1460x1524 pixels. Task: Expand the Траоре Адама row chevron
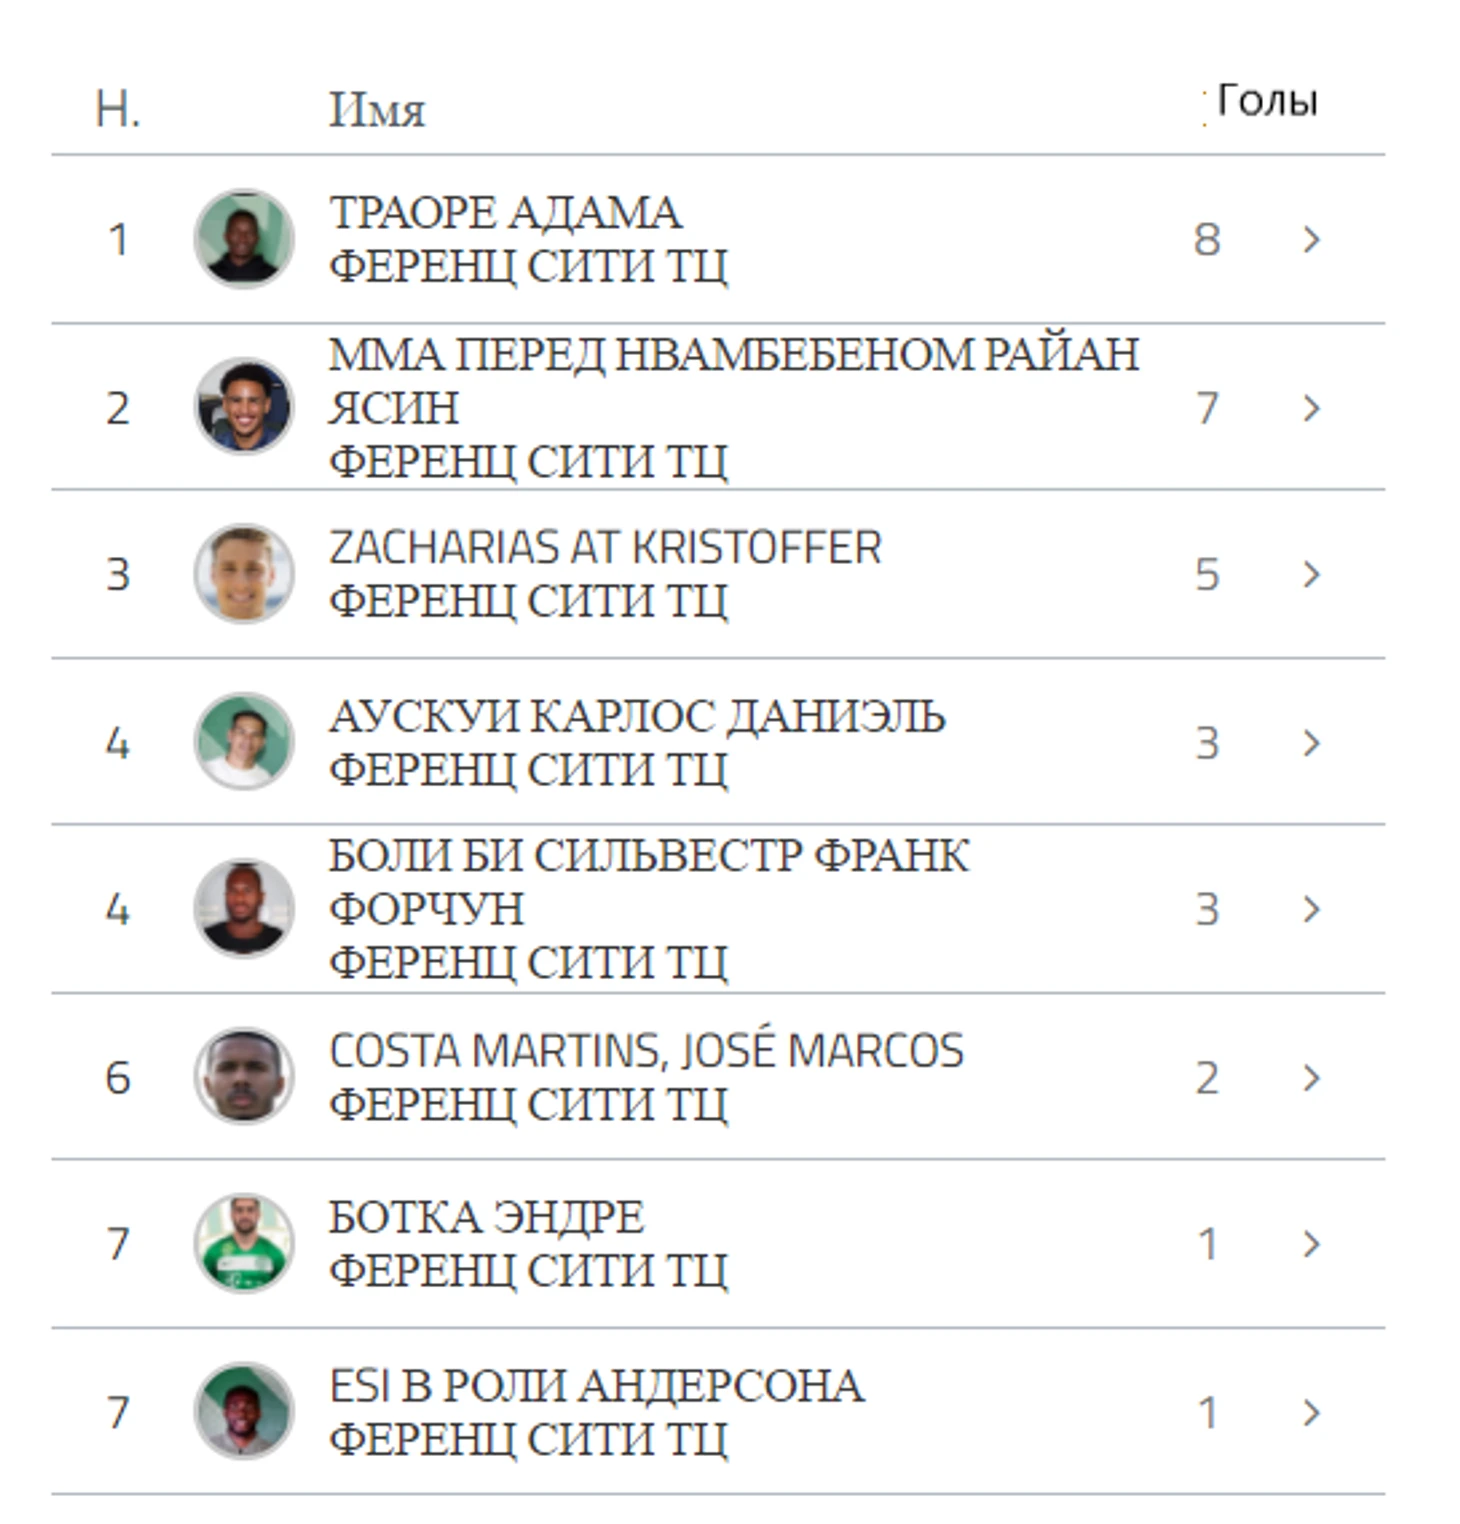(1311, 239)
